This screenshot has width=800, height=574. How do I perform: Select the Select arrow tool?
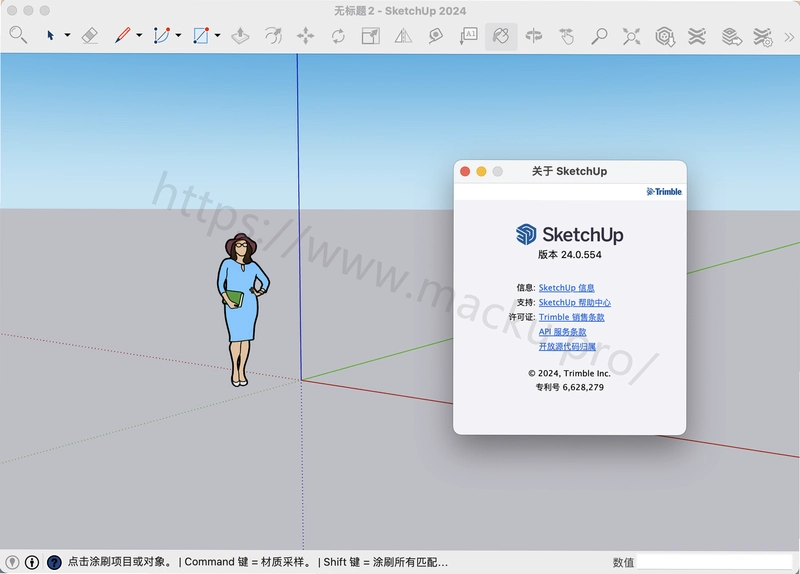(51, 35)
